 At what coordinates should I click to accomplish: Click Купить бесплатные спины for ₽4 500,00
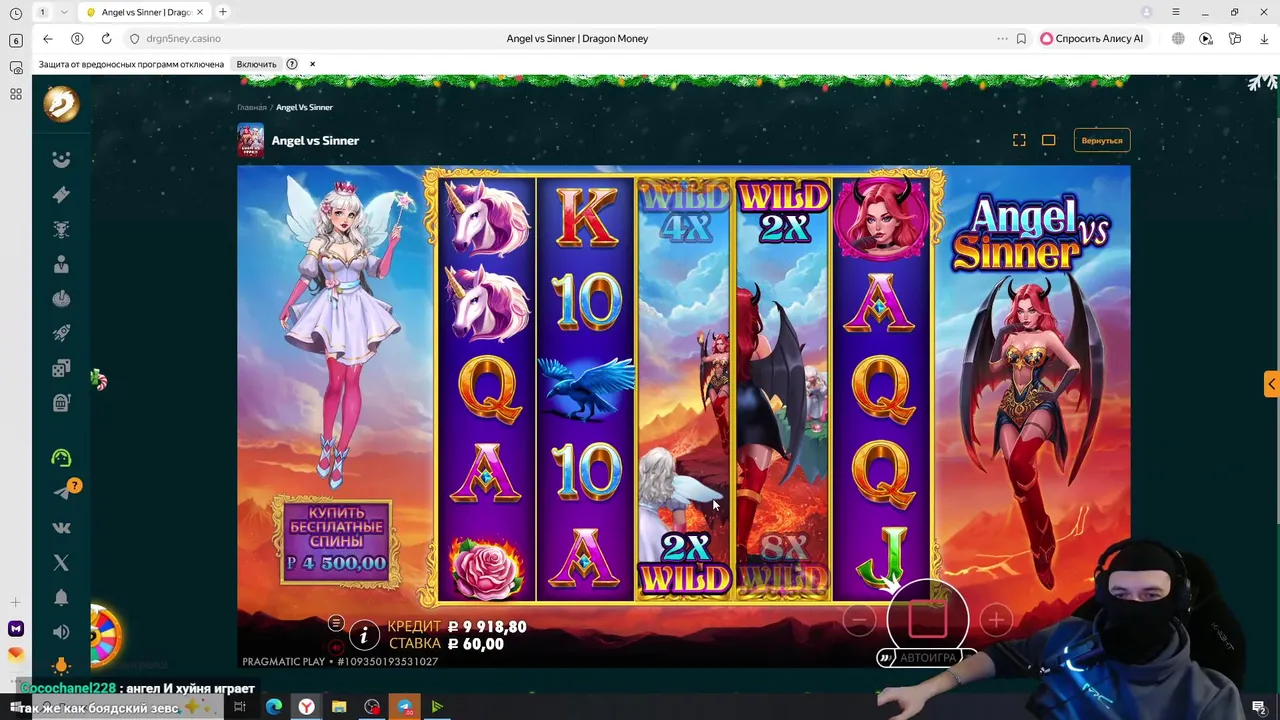coord(336,541)
